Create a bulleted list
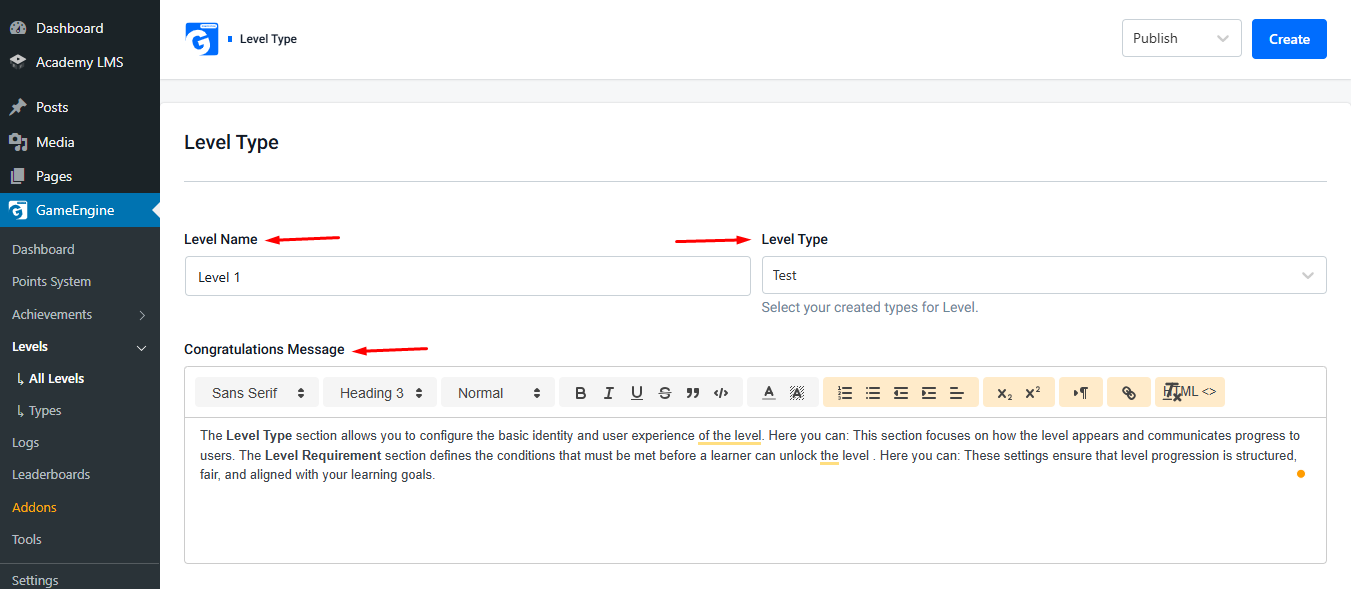The image size is (1351, 589). click(873, 393)
